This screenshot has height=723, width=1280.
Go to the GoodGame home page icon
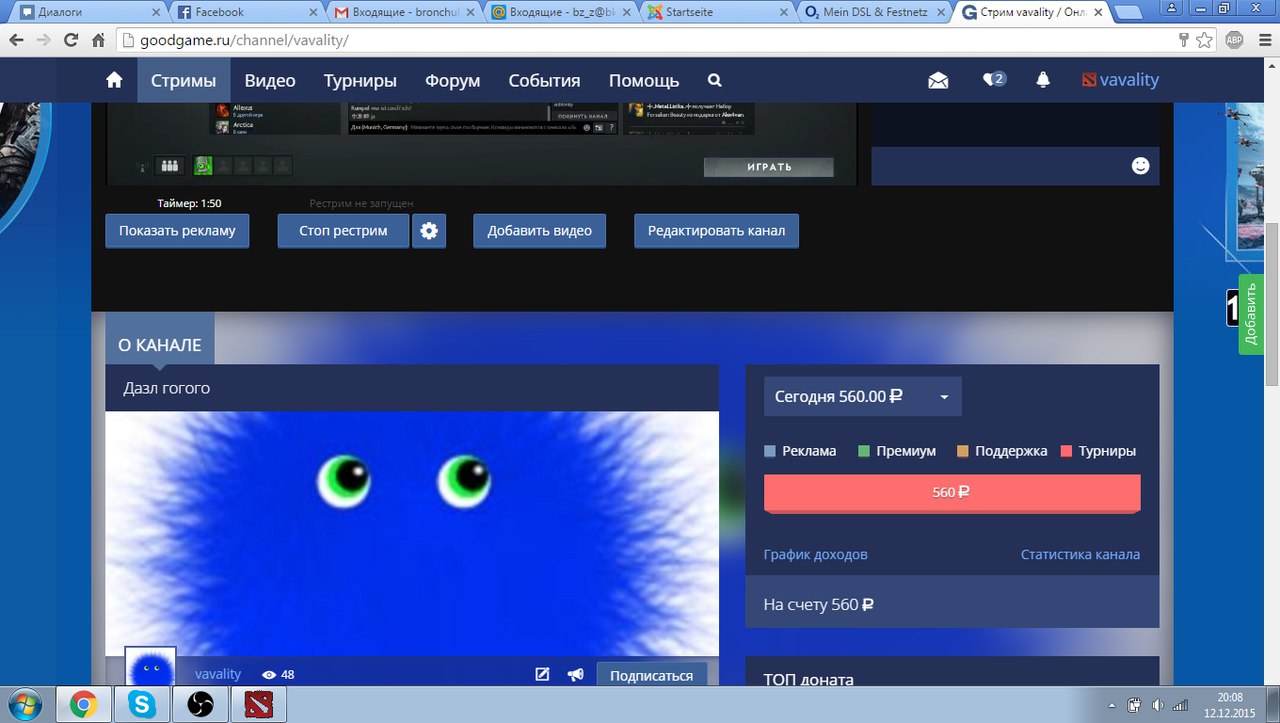(114, 80)
